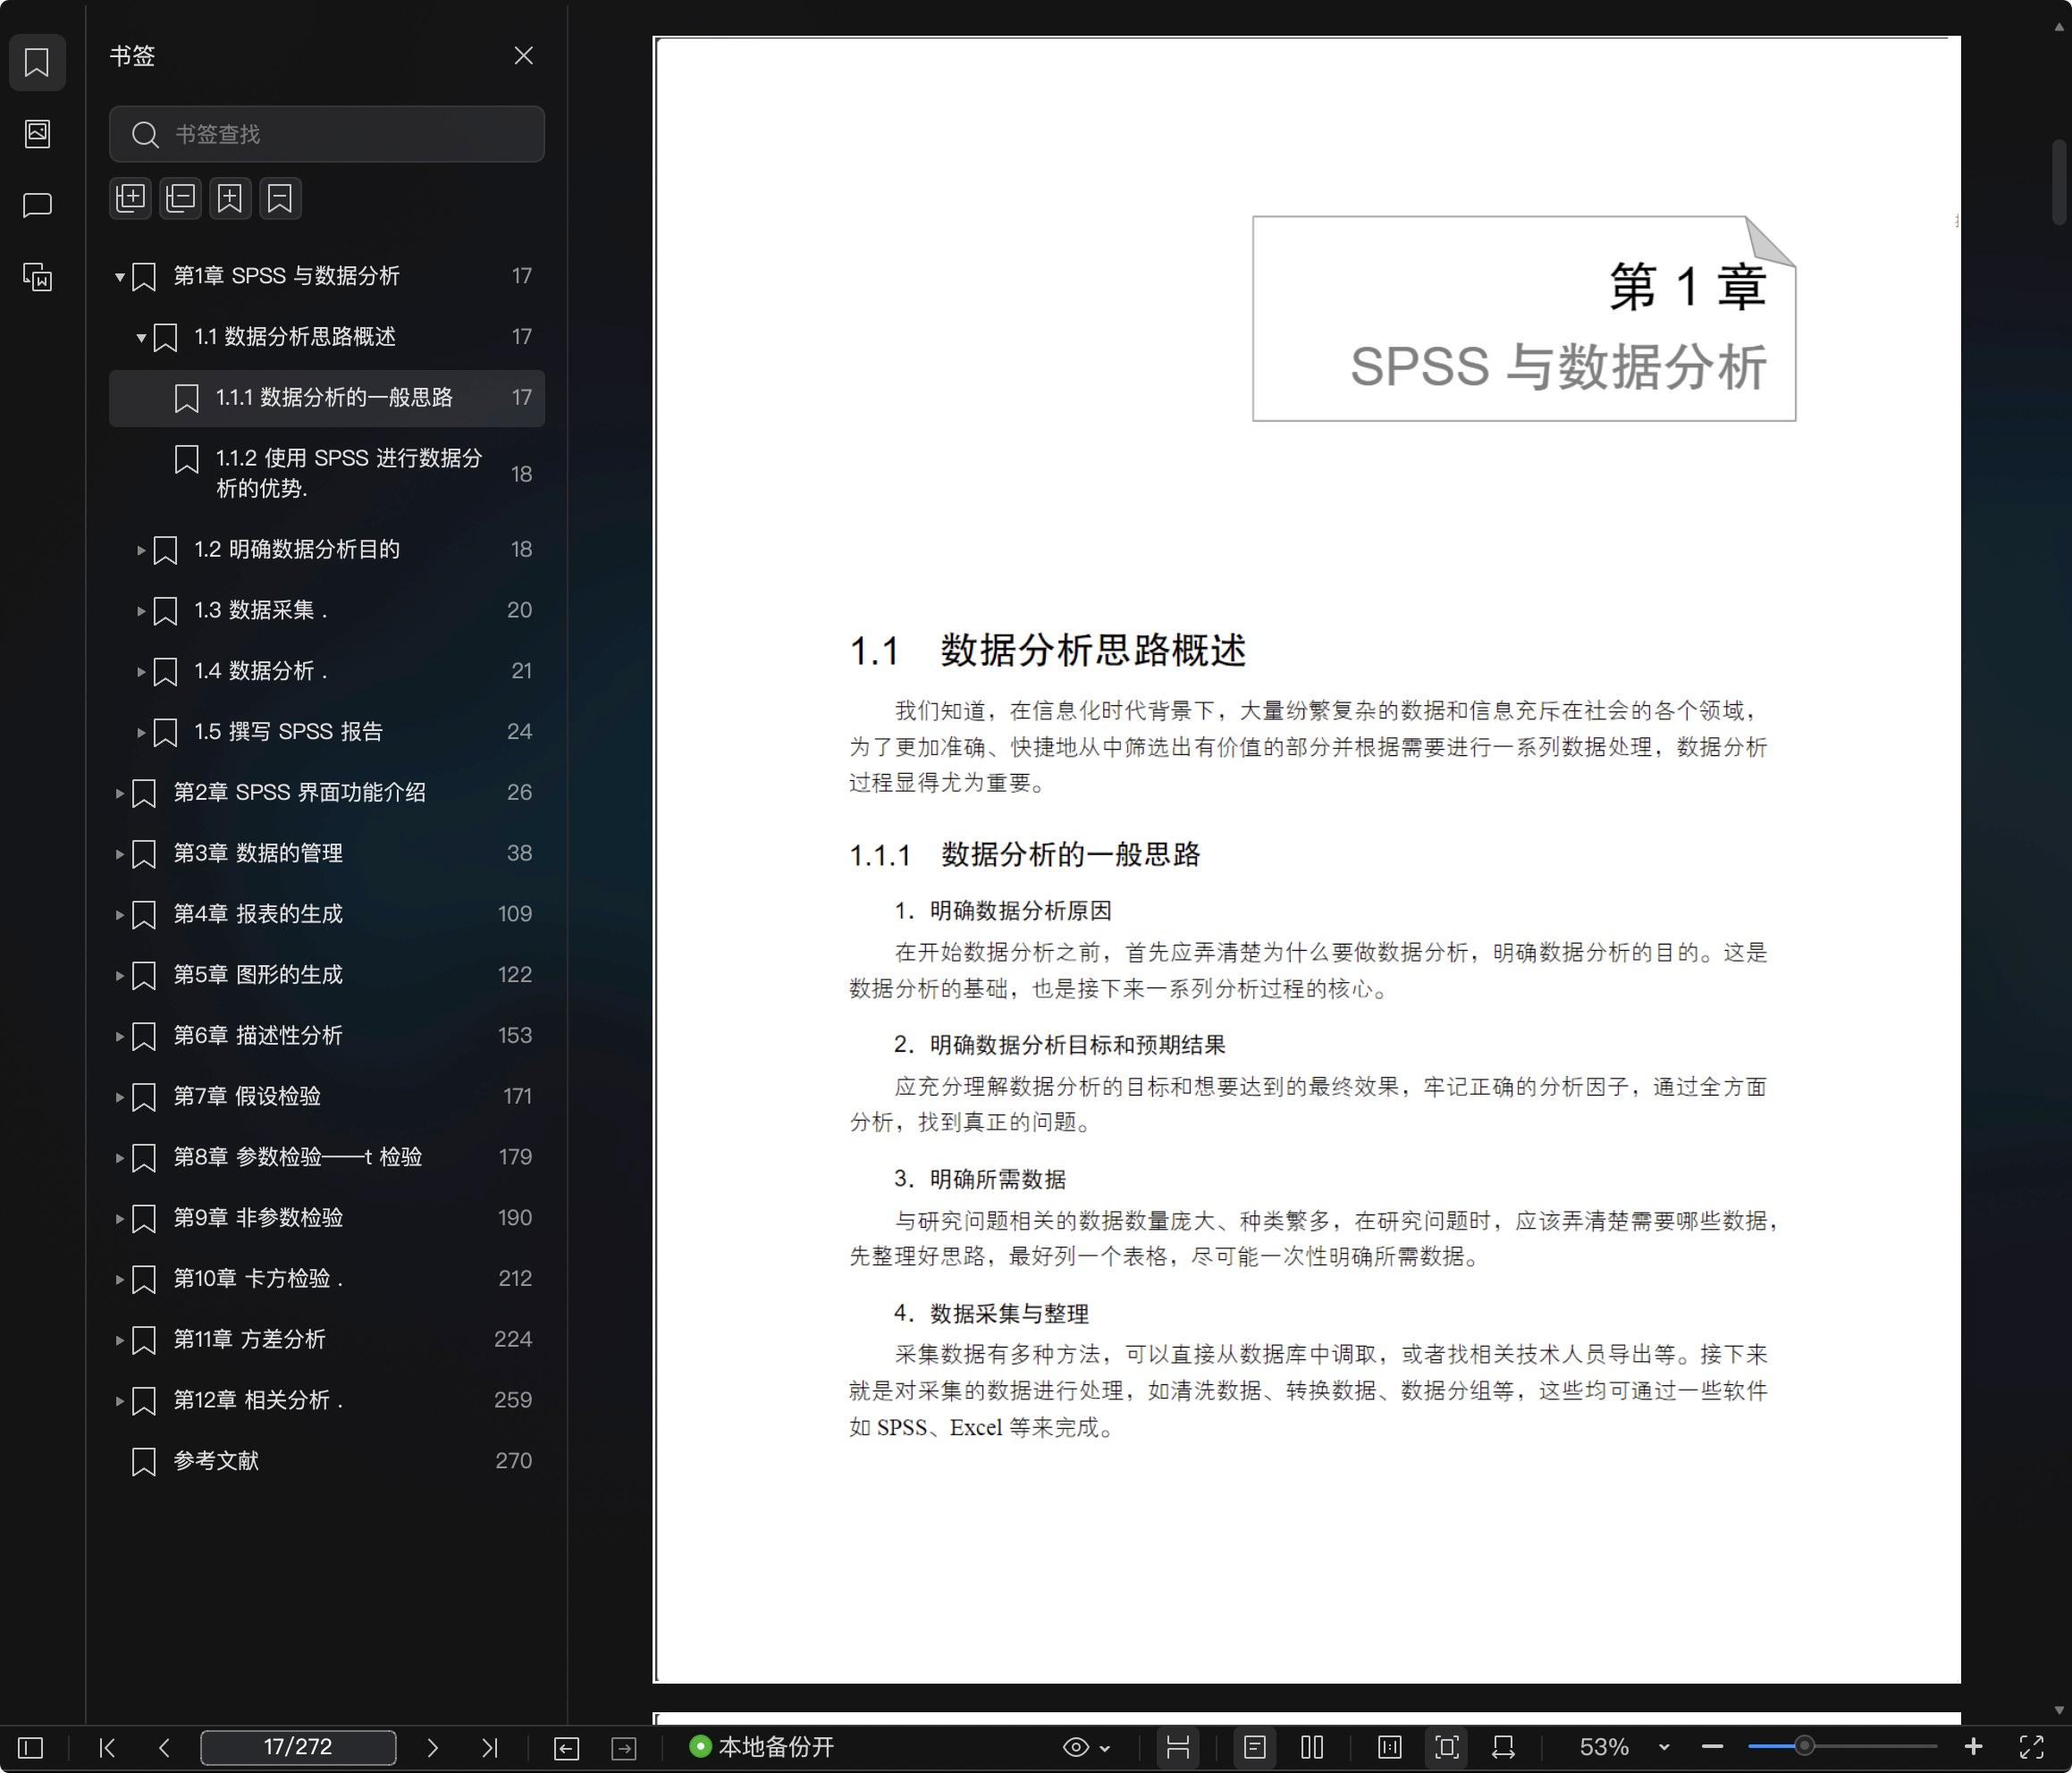
Task: Open the thumbnails sidebar panel
Action: point(37,133)
